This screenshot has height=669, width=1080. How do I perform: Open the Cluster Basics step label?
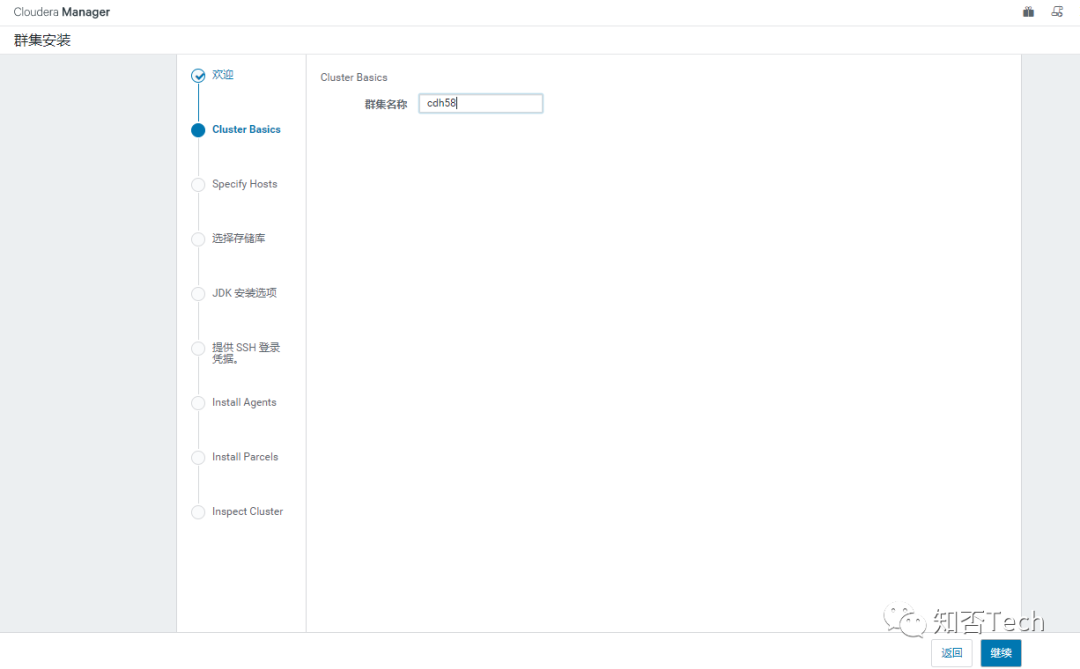tap(246, 130)
